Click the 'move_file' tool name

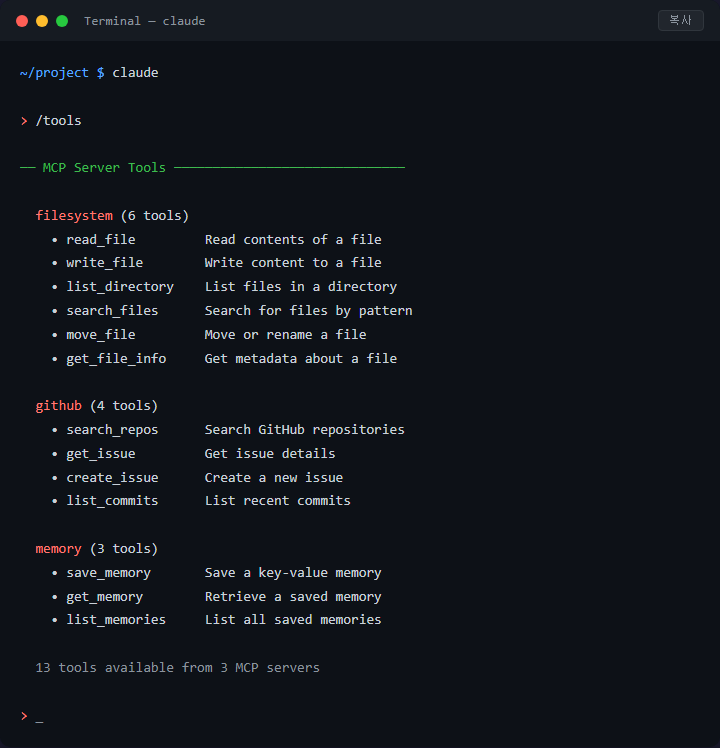point(101,334)
